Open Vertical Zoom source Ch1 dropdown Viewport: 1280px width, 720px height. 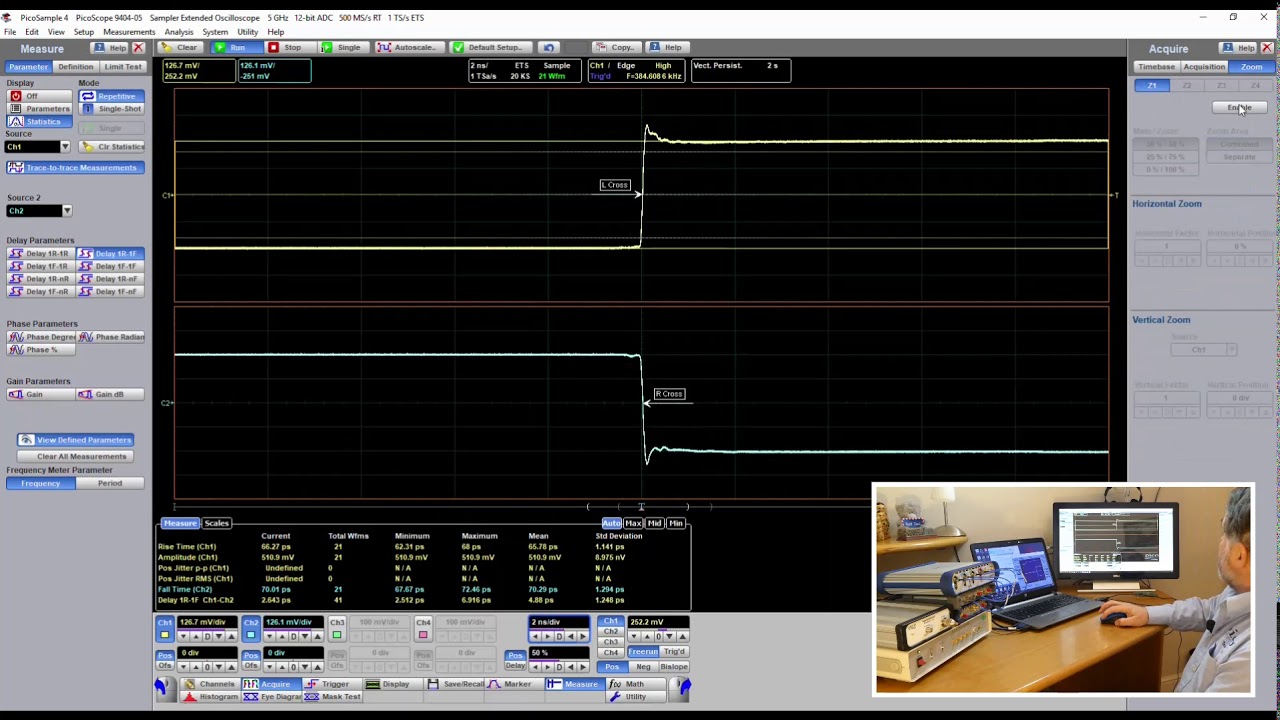(1231, 350)
